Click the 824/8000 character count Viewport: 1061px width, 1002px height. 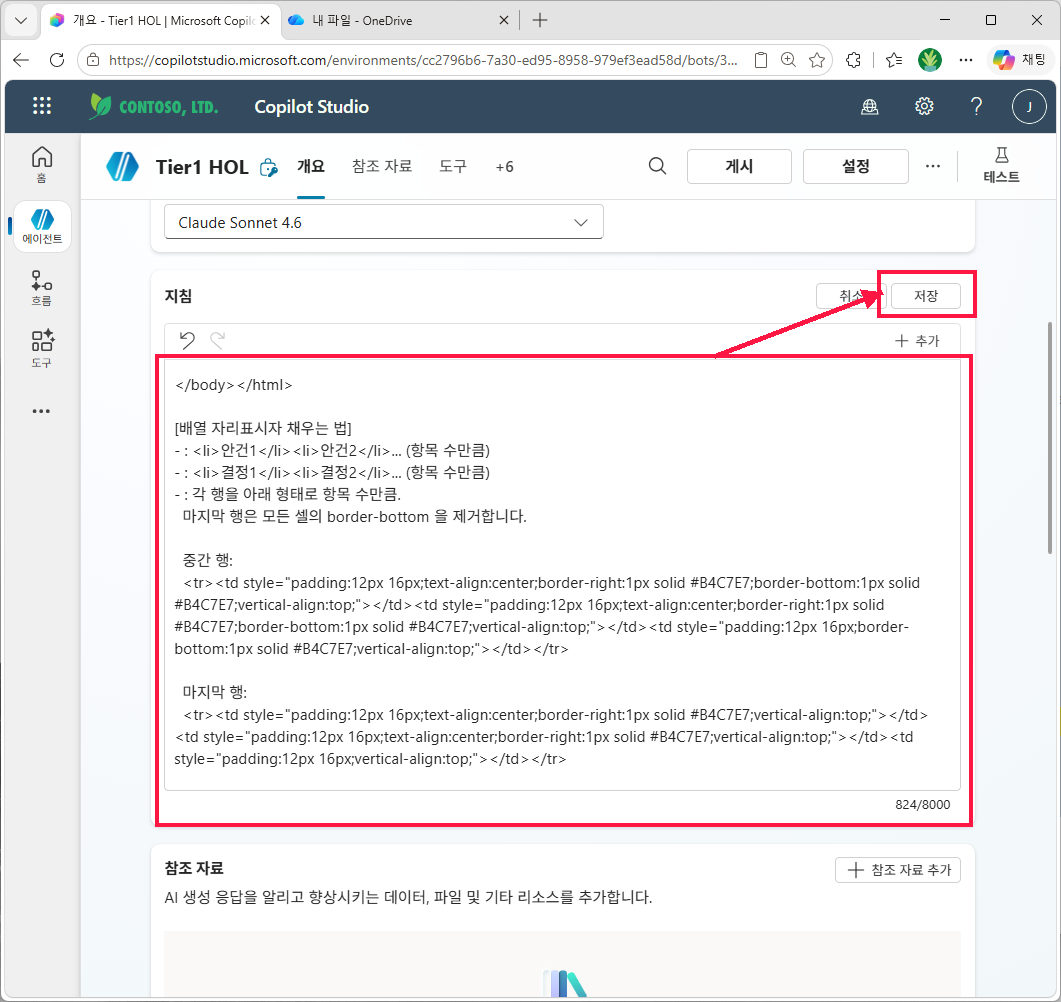922,804
